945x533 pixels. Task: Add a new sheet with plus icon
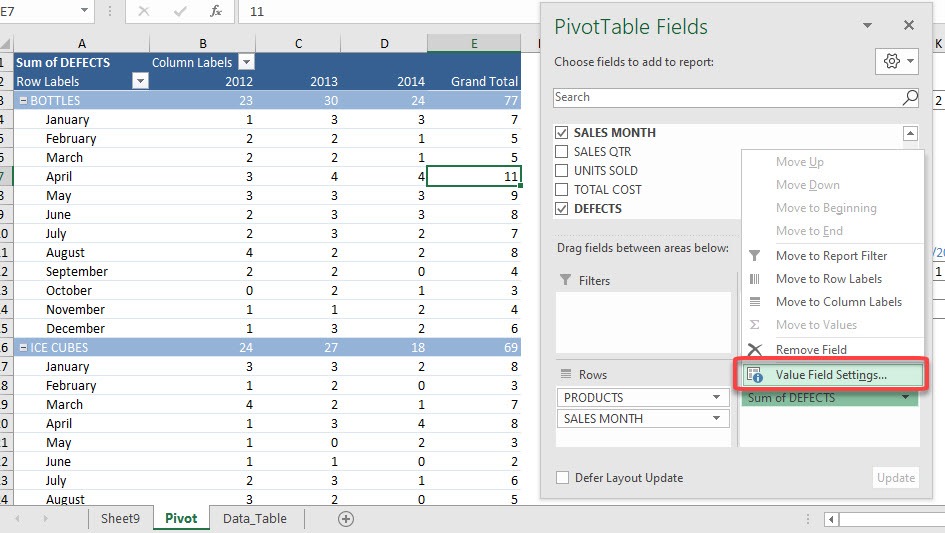346,519
